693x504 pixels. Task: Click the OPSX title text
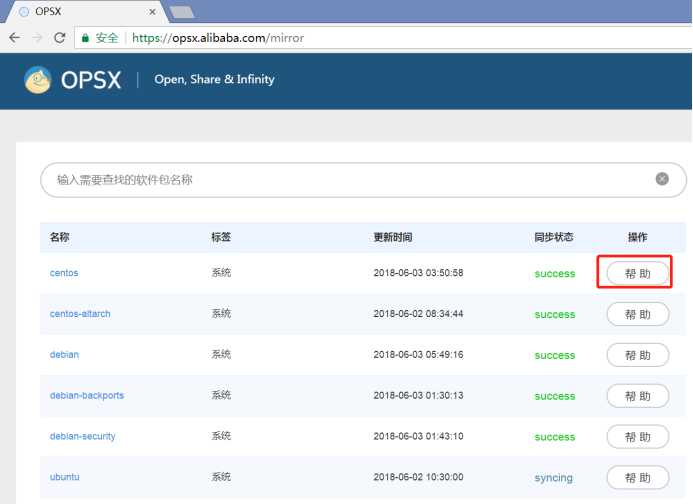click(x=91, y=80)
